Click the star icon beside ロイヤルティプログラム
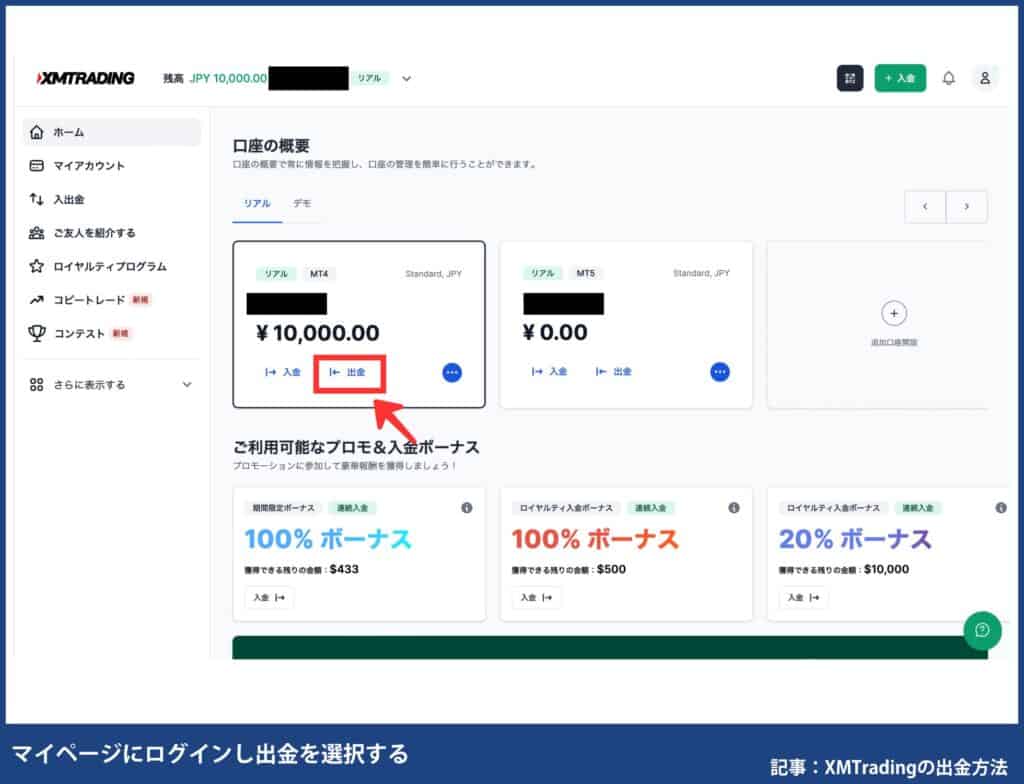This screenshot has width=1024, height=784. pyautogui.click(x=37, y=266)
